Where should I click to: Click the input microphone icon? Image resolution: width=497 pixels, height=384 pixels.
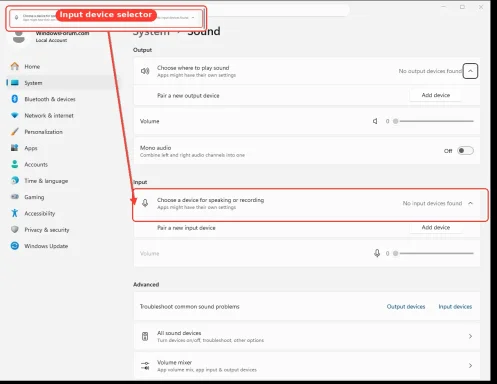point(145,203)
